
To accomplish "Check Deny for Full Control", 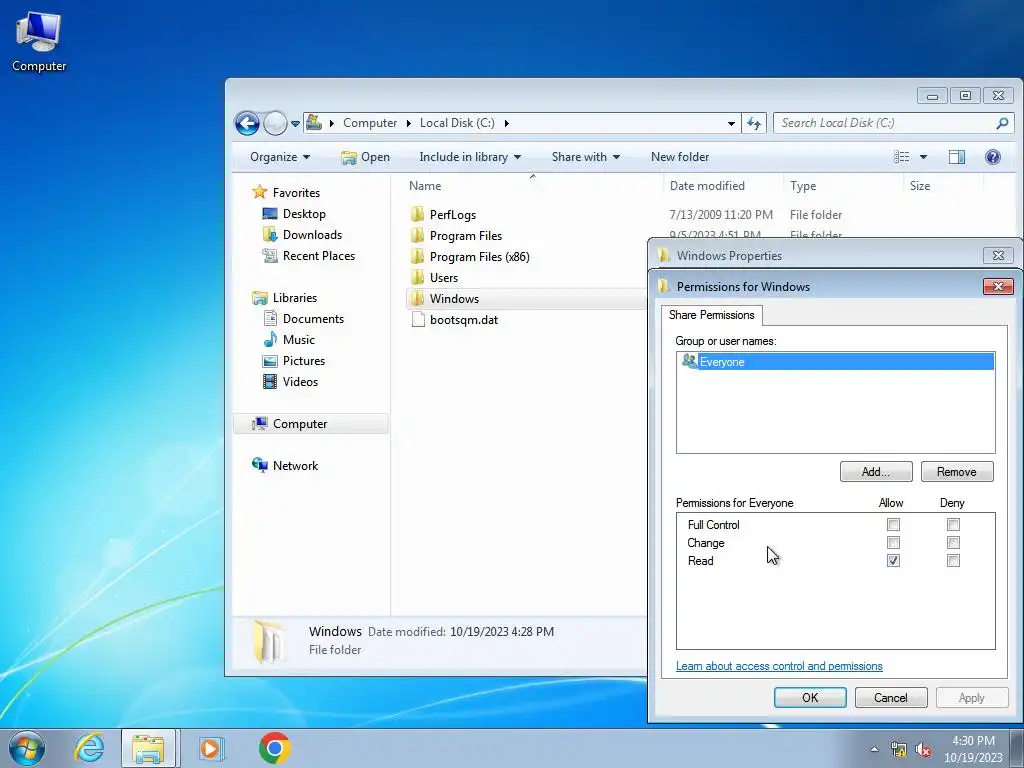I will 953,524.
